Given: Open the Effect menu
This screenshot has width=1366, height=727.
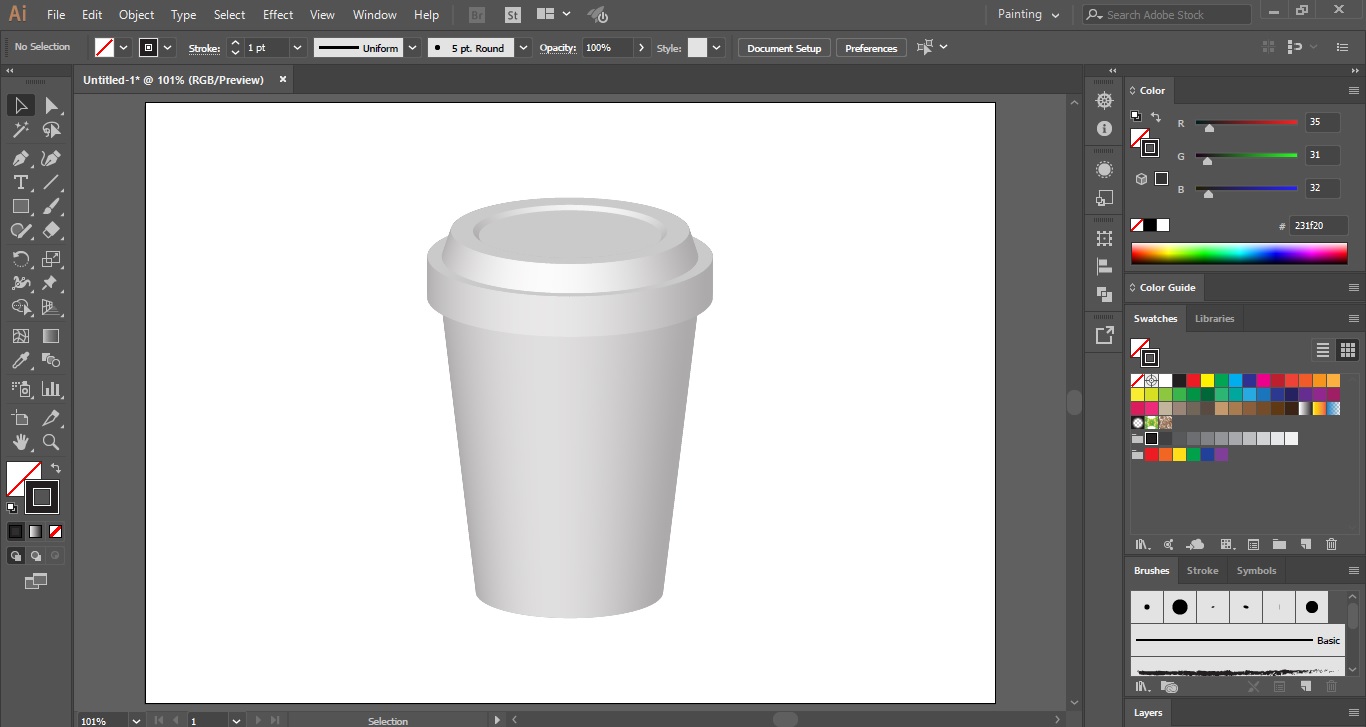Looking at the screenshot, I should 277,14.
